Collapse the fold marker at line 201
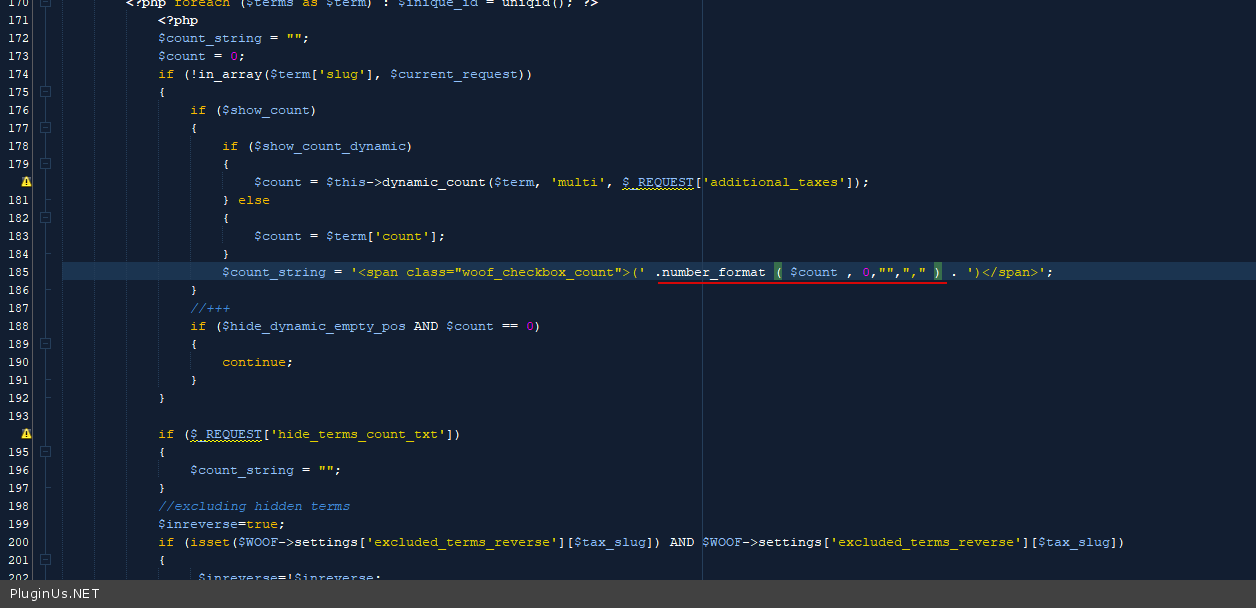 click(x=45, y=560)
